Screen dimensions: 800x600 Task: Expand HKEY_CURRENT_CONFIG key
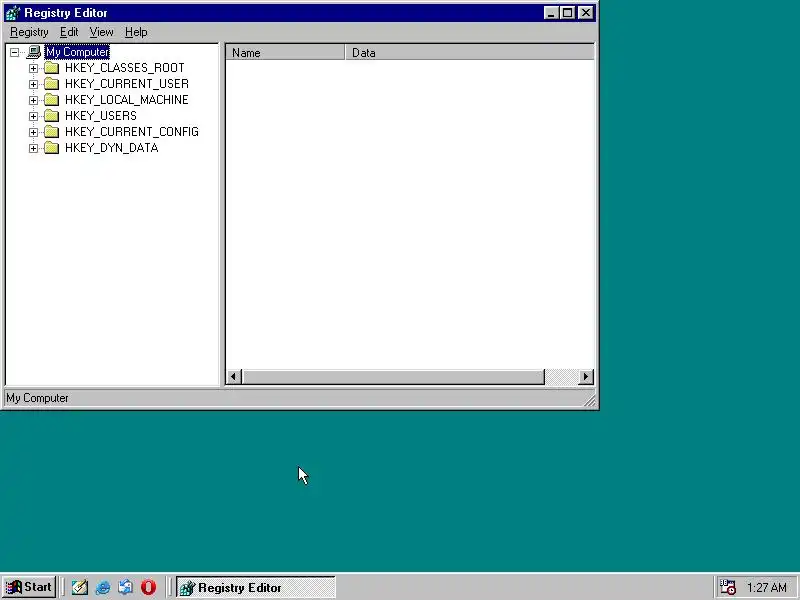(33, 132)
